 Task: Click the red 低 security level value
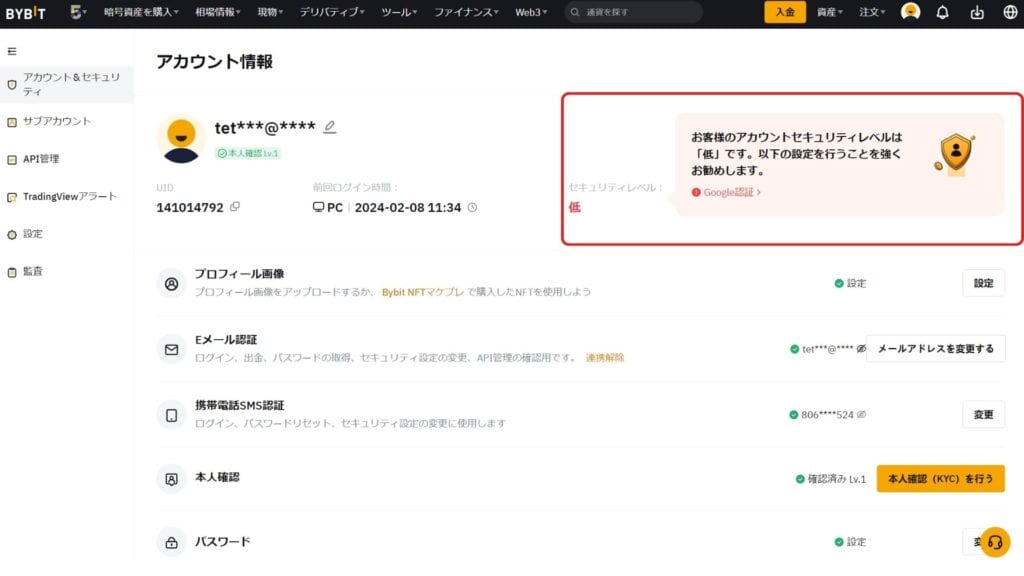[575, 207]
